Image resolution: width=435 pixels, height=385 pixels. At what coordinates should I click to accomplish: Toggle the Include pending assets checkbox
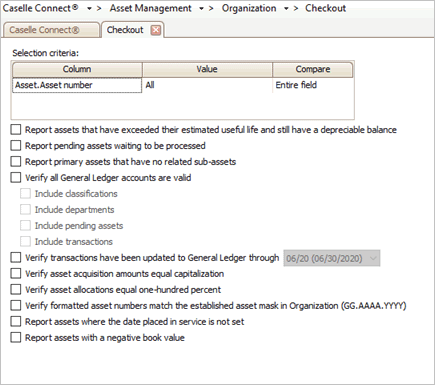[25, 226]
